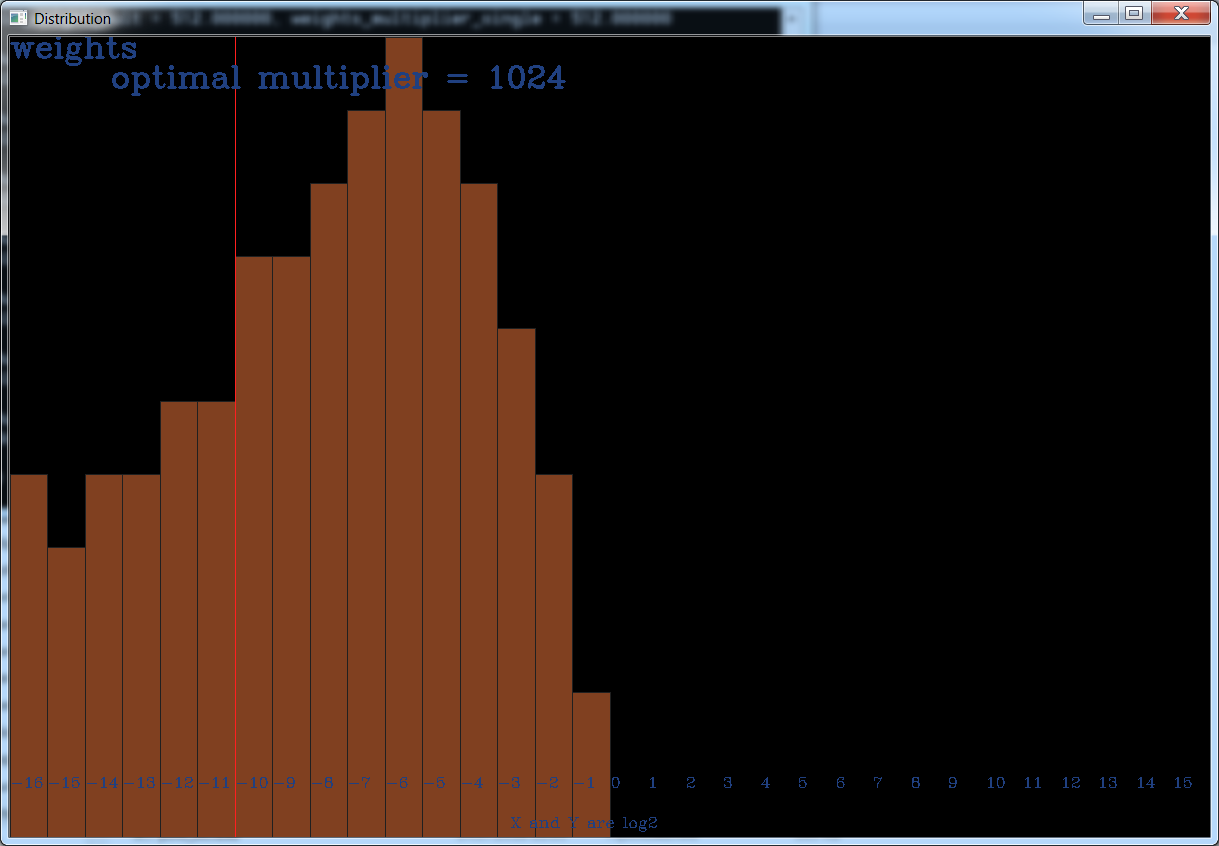This screenshot has width=1219, height=846.
Task: Click the positive x-axis label 3
Action: pyautogui.click(x=728, y=783)
